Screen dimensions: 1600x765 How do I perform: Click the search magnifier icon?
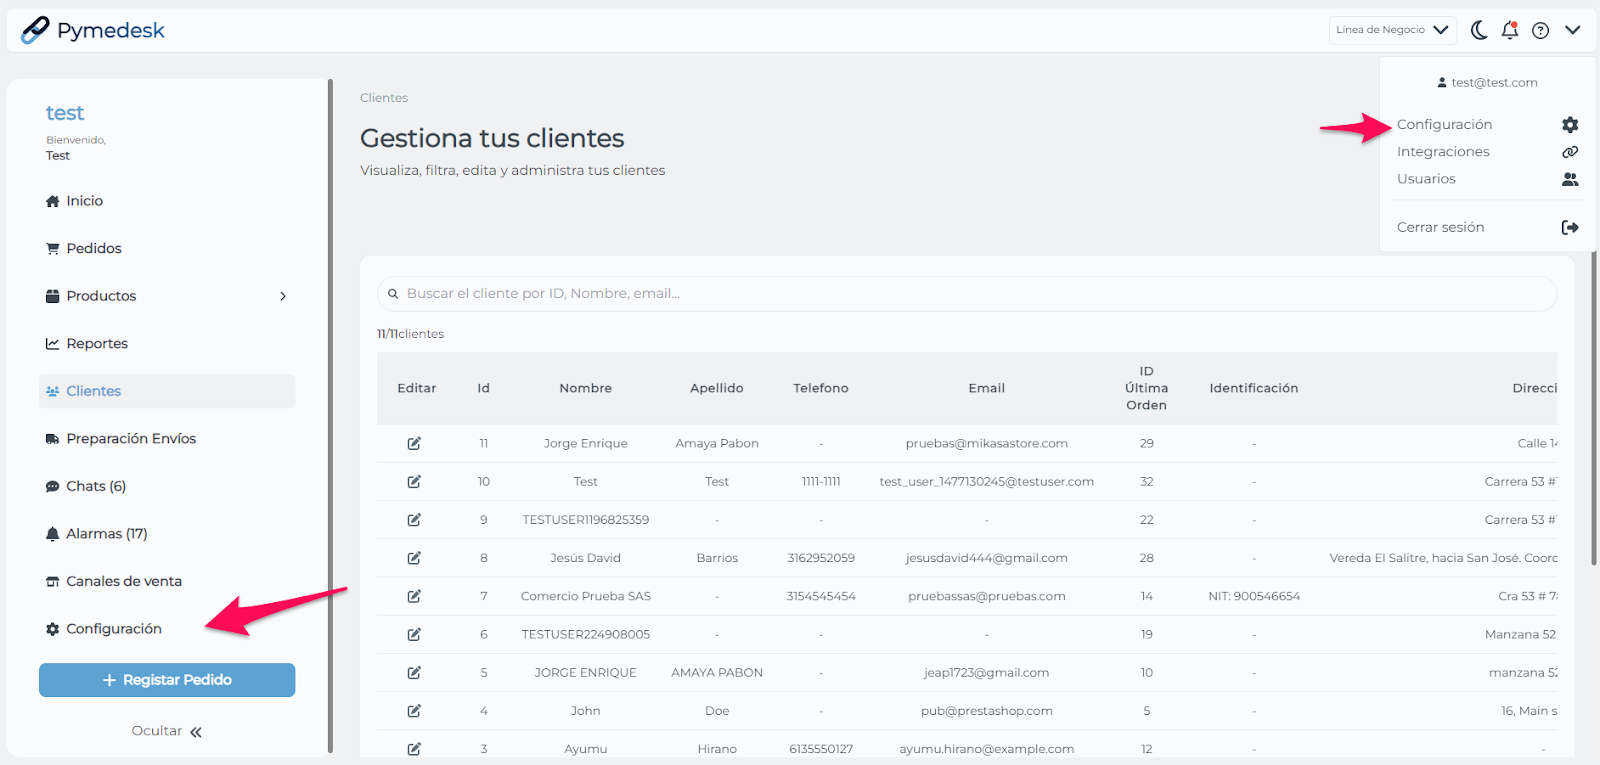point(393,294)
